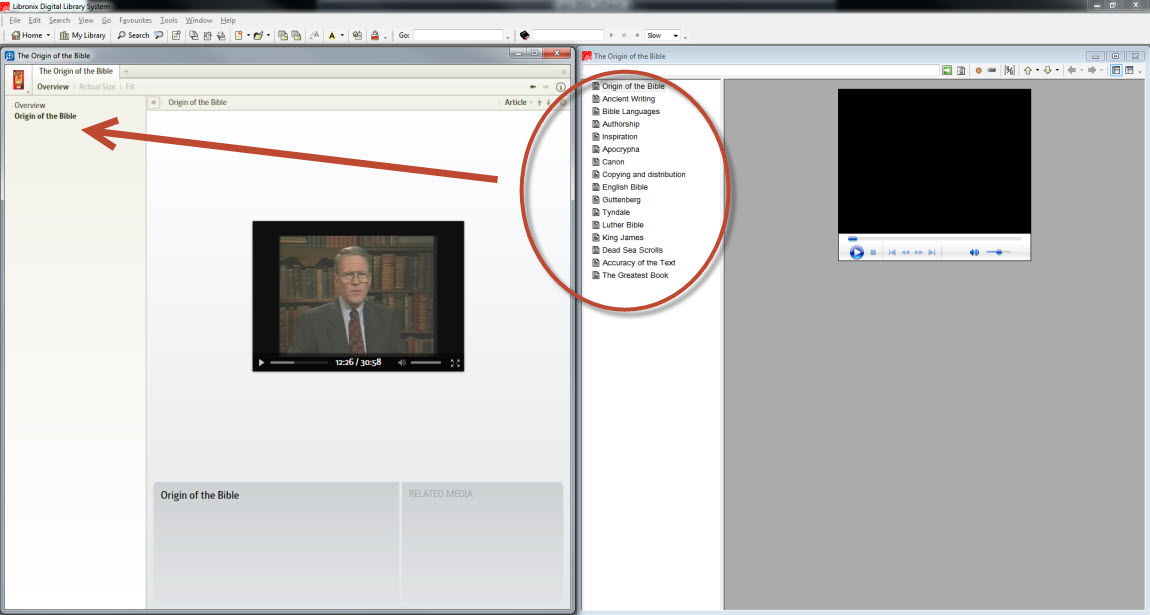Viewport: 1150px width, 615px height.
Task: Click the red book cover icon in the left window
Action: (18, 79)
